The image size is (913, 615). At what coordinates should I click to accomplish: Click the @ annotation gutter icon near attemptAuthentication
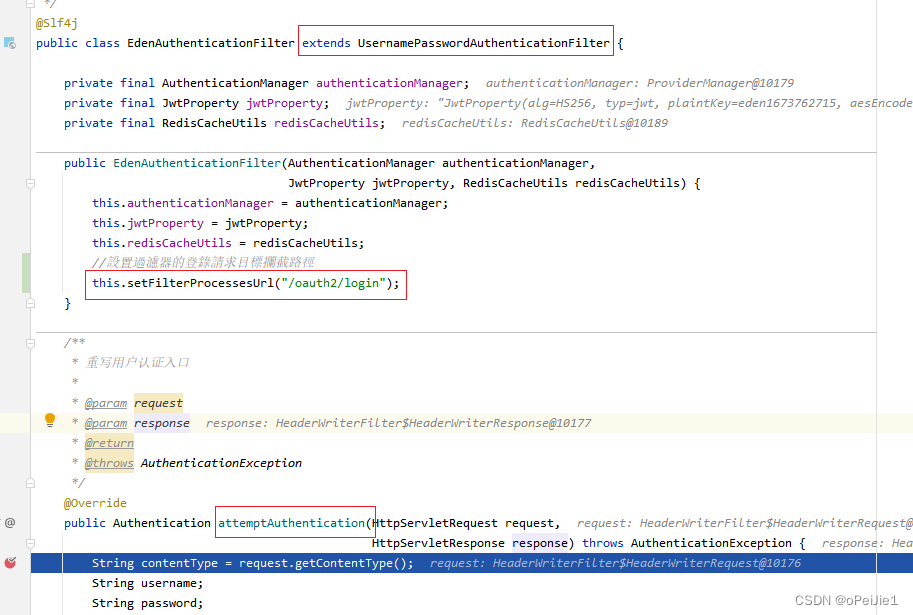click(10, 522)
